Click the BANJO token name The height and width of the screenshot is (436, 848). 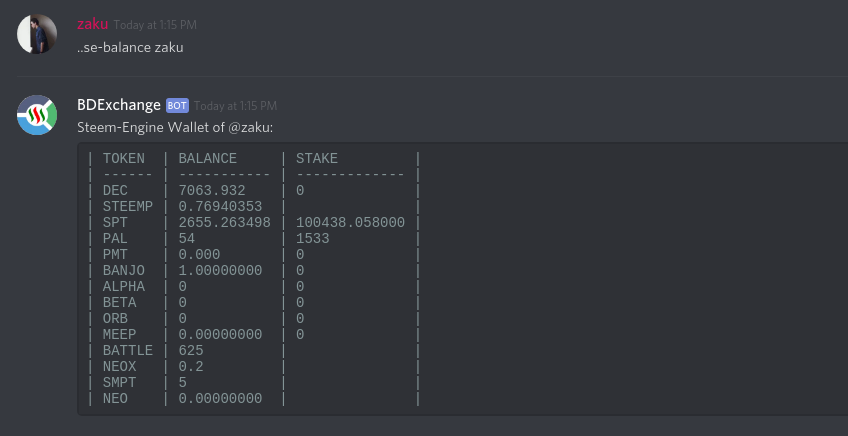(x=124, y=270)
